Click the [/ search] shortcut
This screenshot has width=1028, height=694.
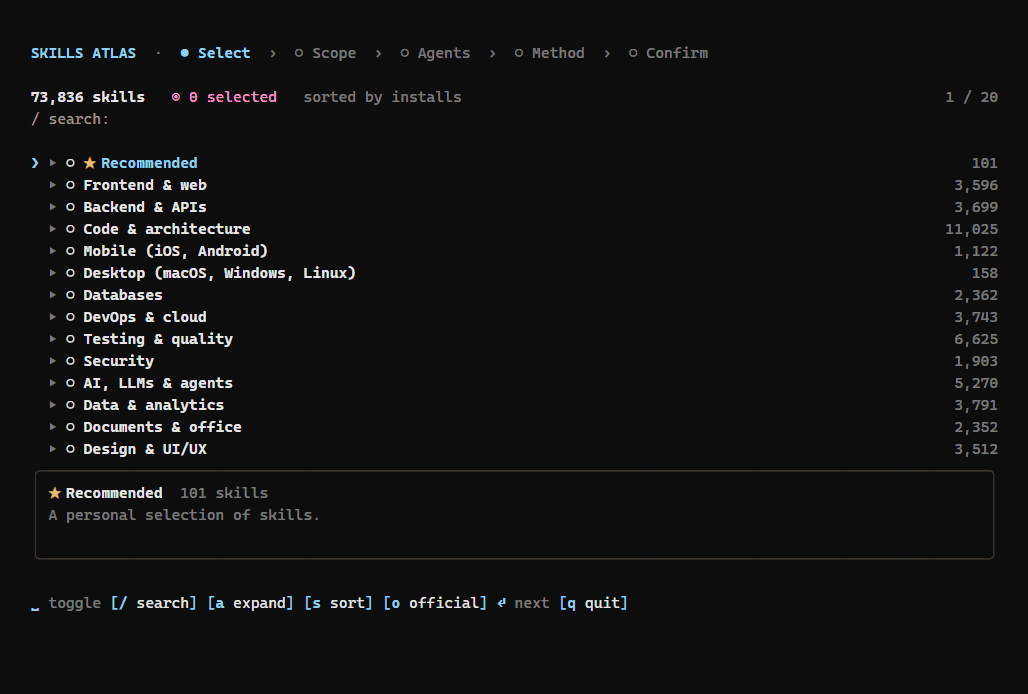[x=153, y=603]
